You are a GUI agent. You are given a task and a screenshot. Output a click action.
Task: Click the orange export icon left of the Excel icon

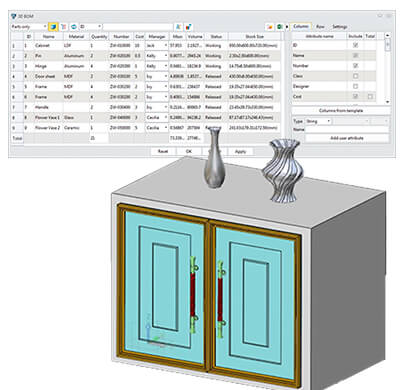pyautogui.click(x=270, y=27)
